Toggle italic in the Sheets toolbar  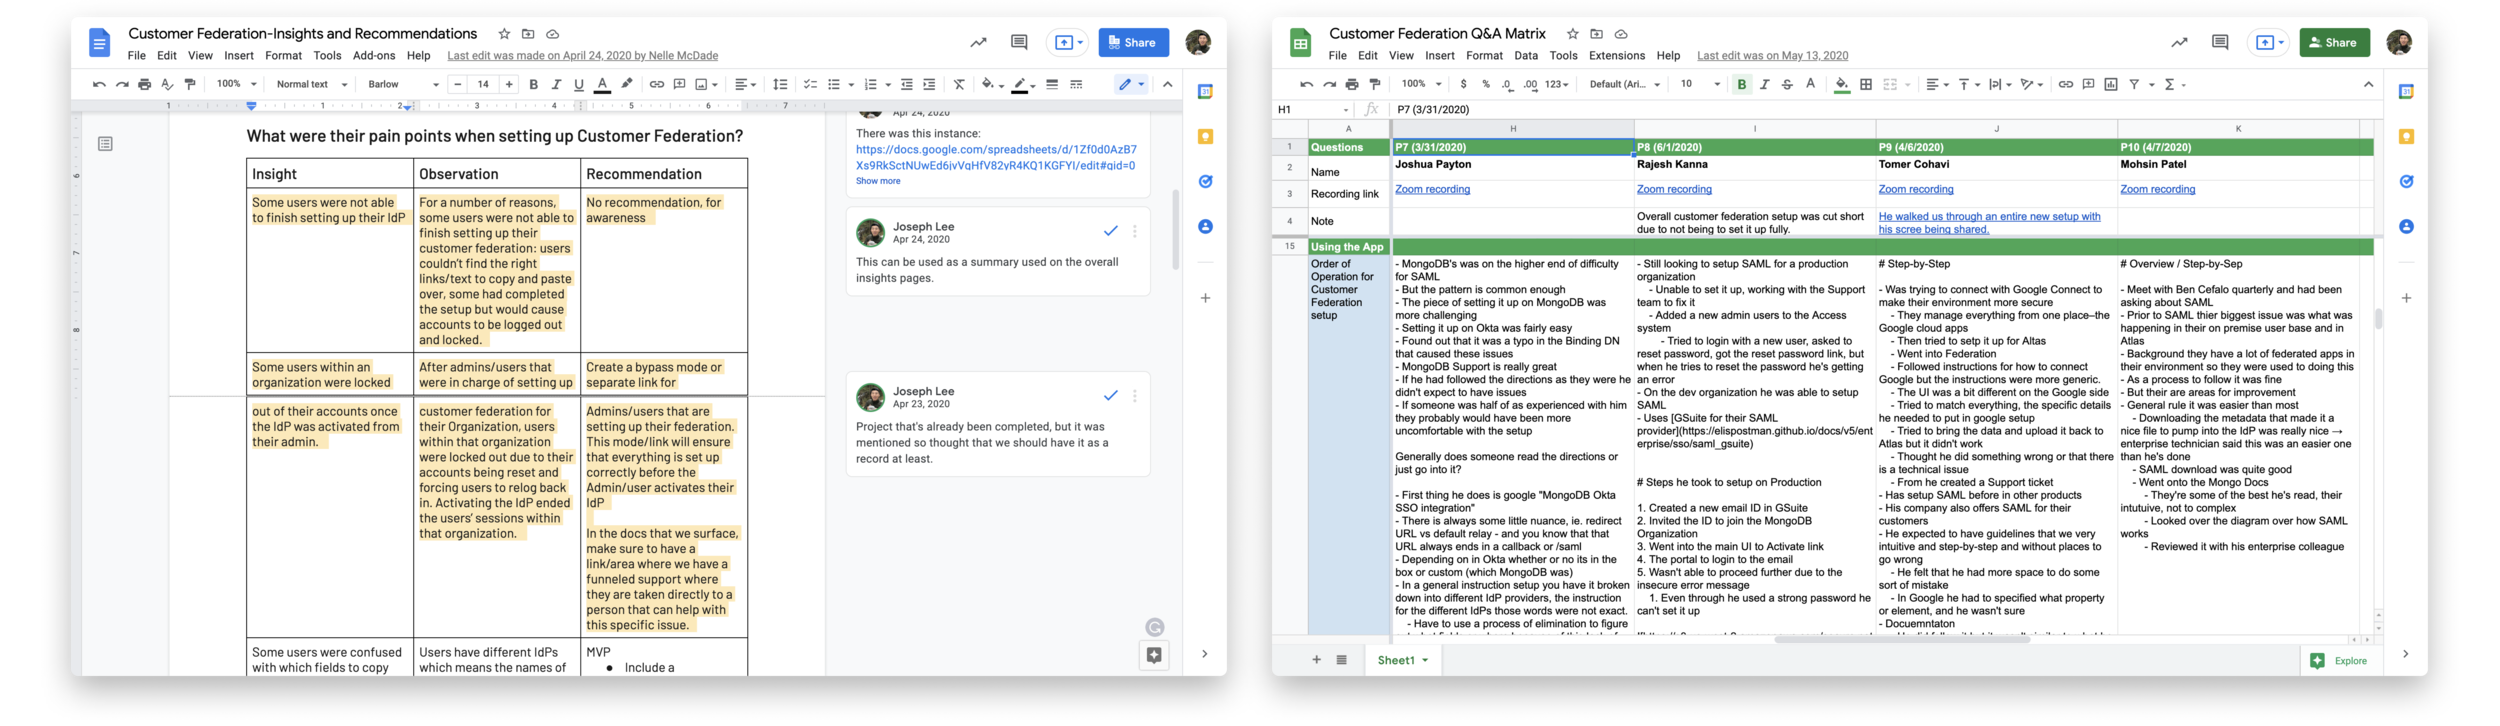pyautogui.click(x=1764, y=84)
